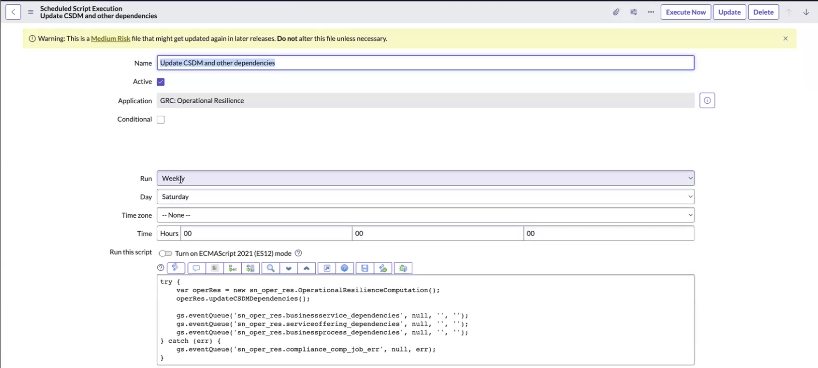Toggle the syntax editor in script toolbar
Viewport: 818px width, 368px height.
pos(176,268)
